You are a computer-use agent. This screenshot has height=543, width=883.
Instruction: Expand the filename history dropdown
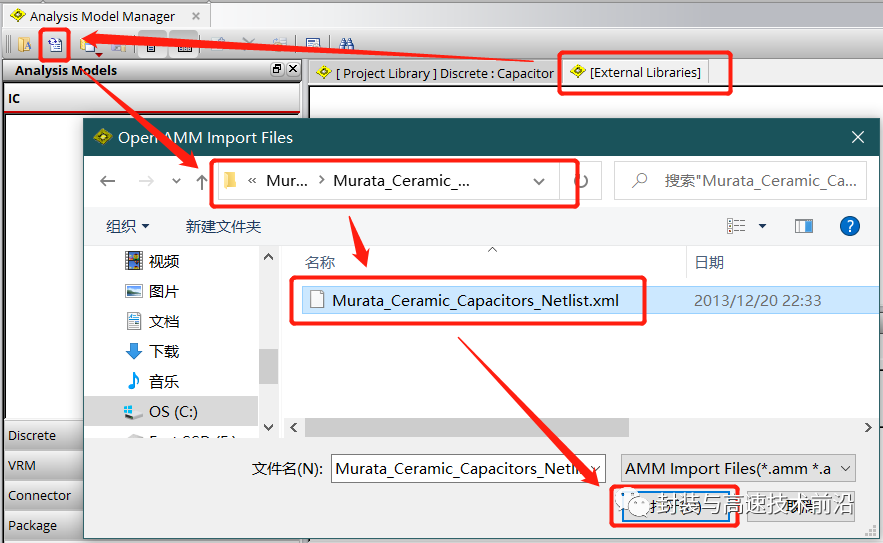tap(595, 469)
